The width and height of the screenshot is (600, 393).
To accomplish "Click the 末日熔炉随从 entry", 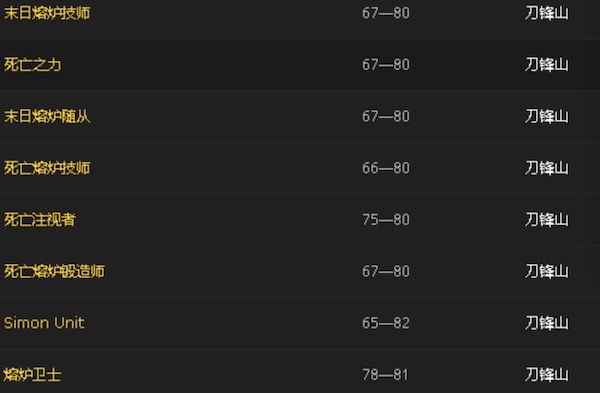I will (x=47, y=116).
